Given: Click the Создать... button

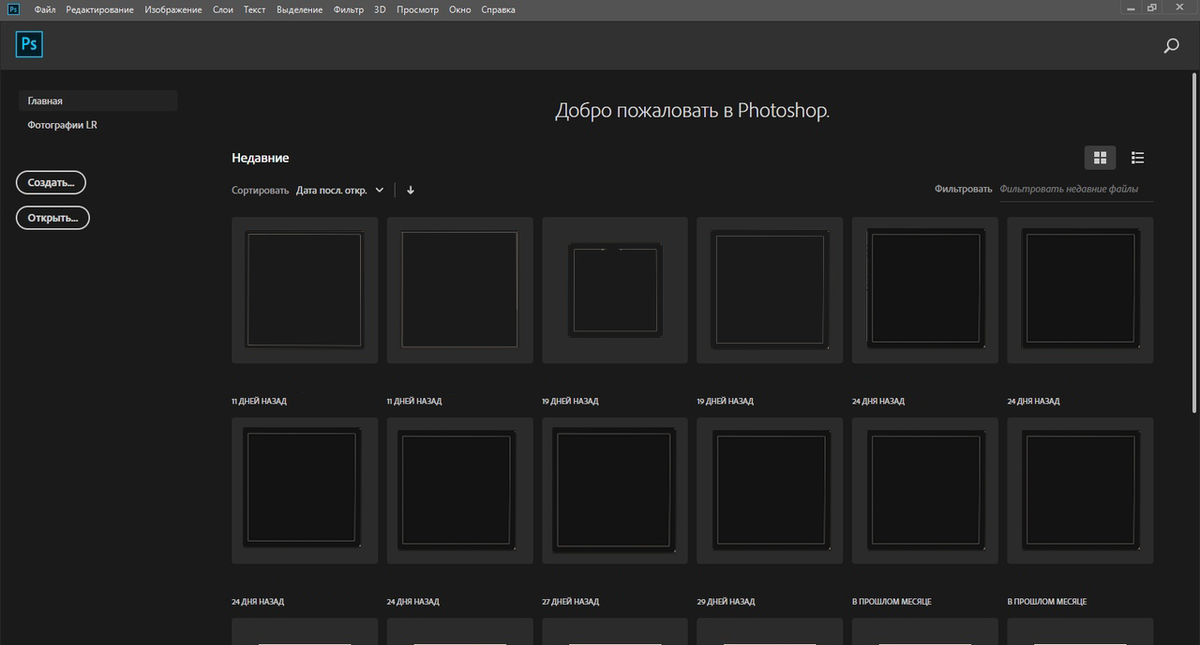Looking at the screenshot, I should tap(51, 183).
